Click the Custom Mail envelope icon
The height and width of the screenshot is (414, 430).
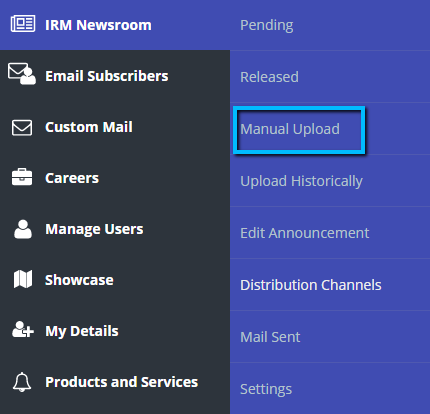(x=22, y=128)
